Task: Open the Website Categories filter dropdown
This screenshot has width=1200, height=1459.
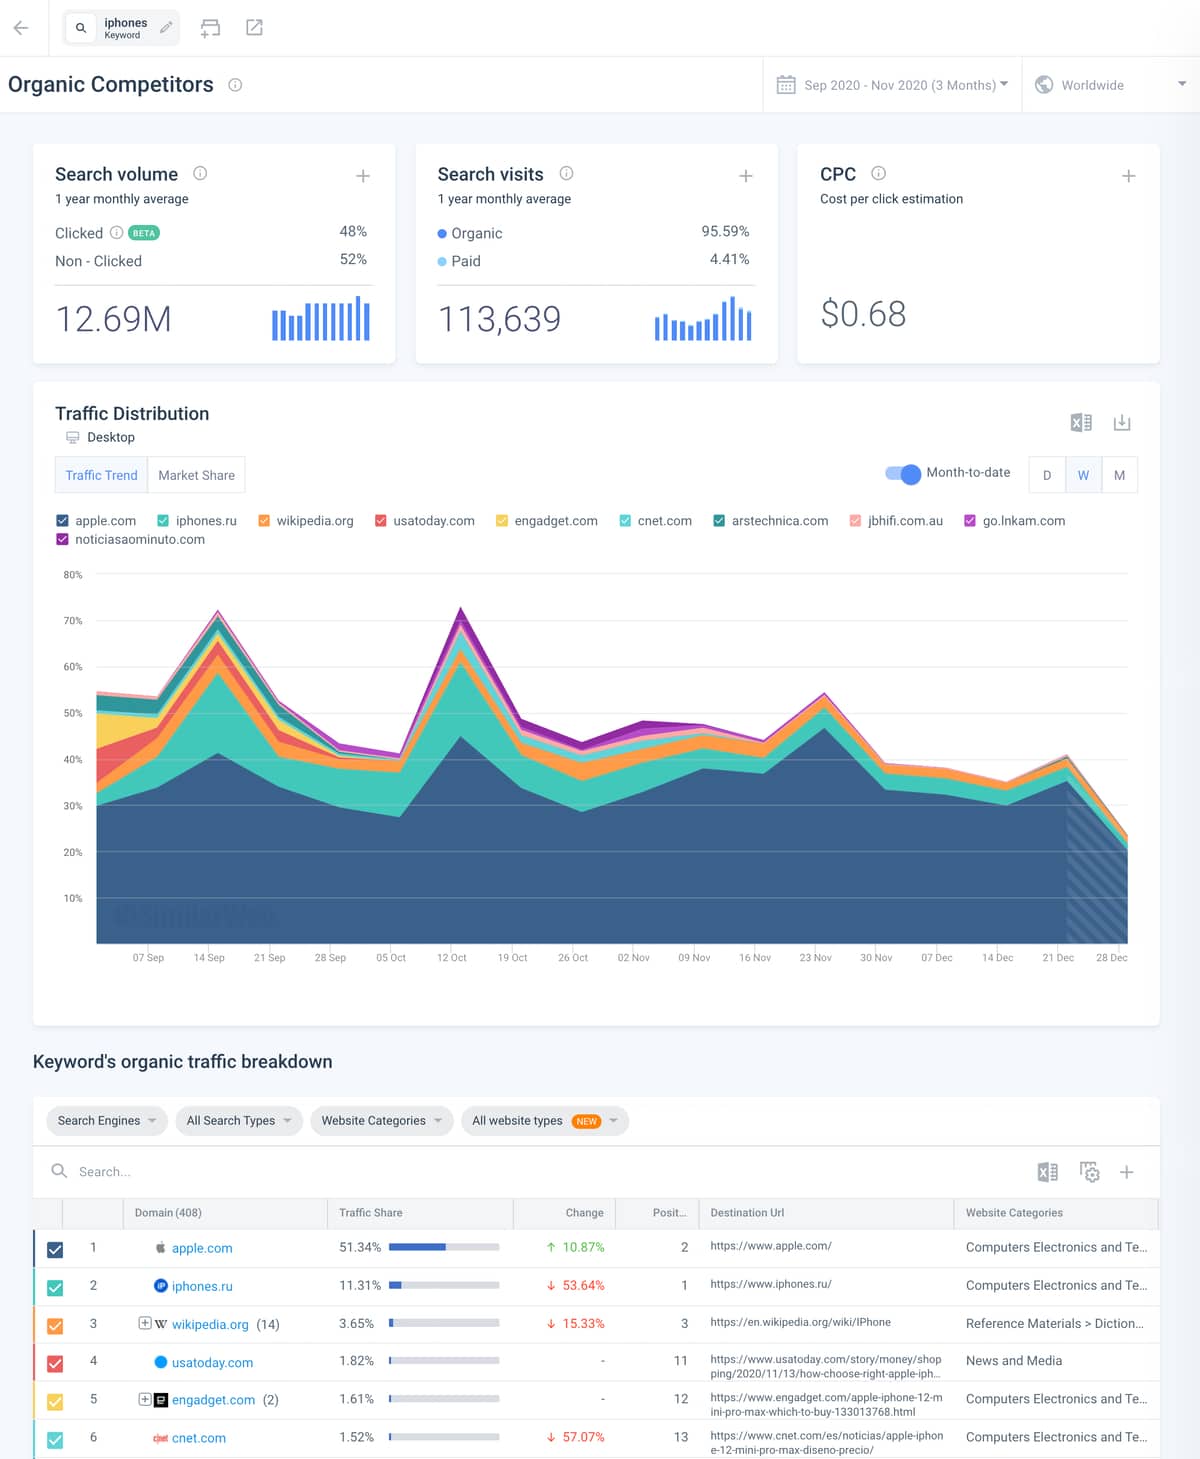Action: [x=381, y=1121]
